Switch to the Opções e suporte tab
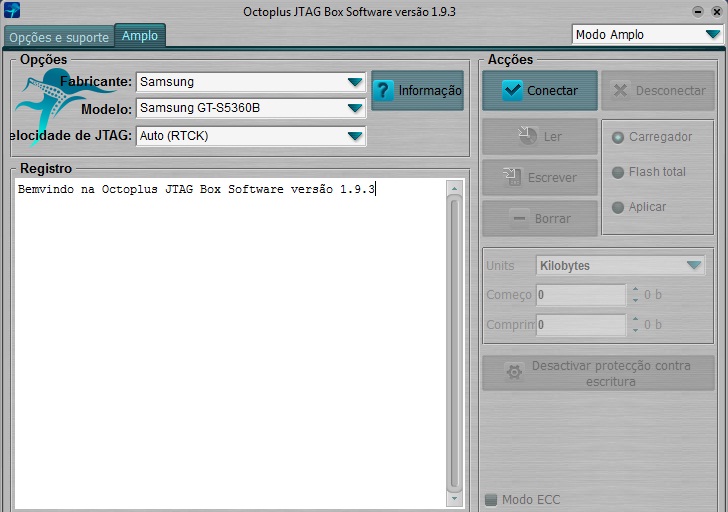Viewport: 728px width, 512px height. coord(58,37)
